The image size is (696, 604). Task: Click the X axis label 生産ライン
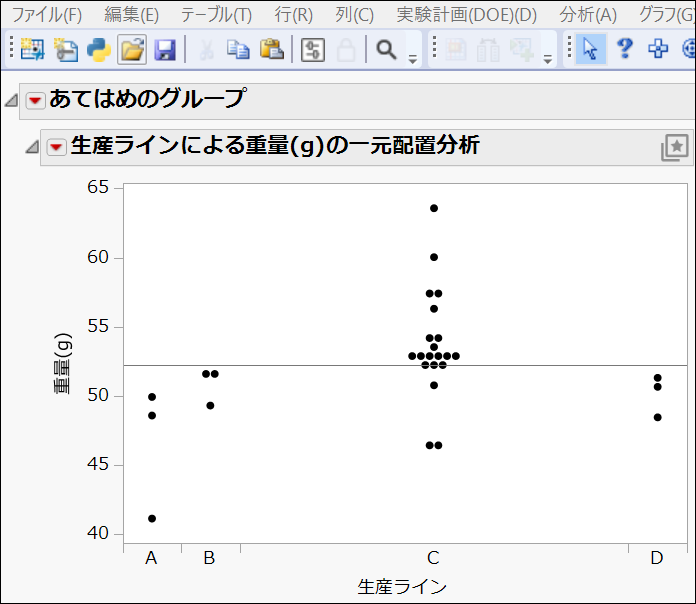tap(402, 587)
